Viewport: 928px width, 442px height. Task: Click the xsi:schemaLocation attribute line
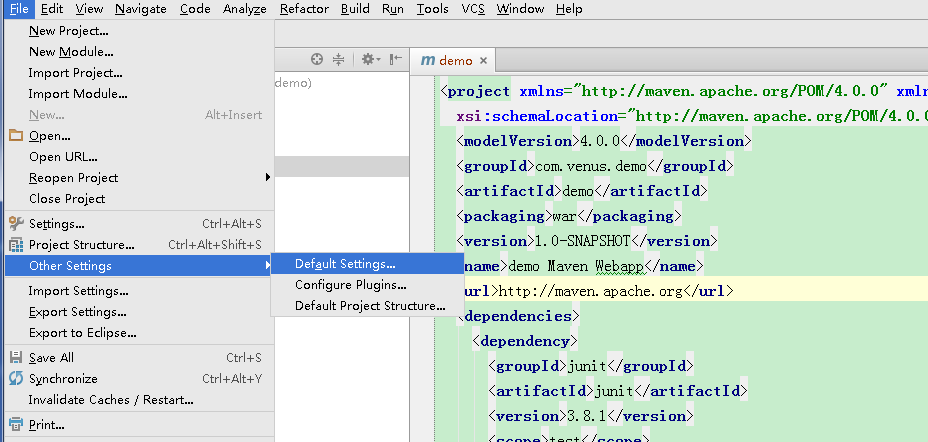pyautogui.click(x=692, y=116)
